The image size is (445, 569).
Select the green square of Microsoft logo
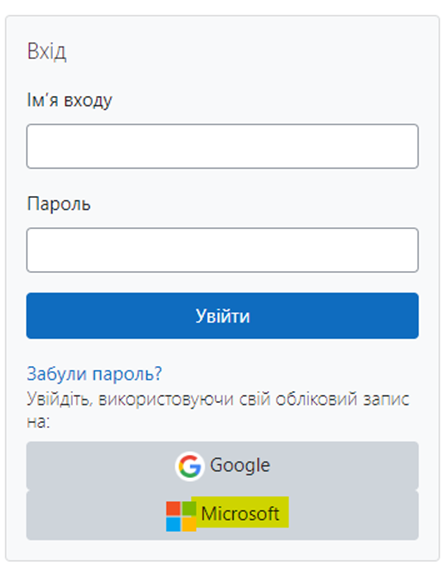tap(189, 509)
